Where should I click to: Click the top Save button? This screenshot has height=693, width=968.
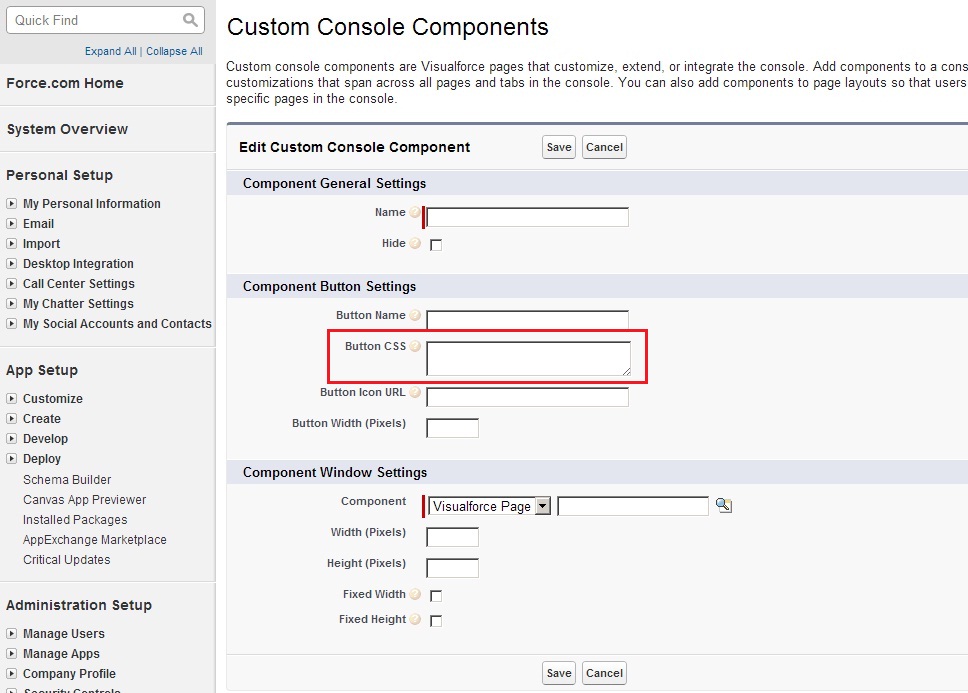[x=559, y=147]
